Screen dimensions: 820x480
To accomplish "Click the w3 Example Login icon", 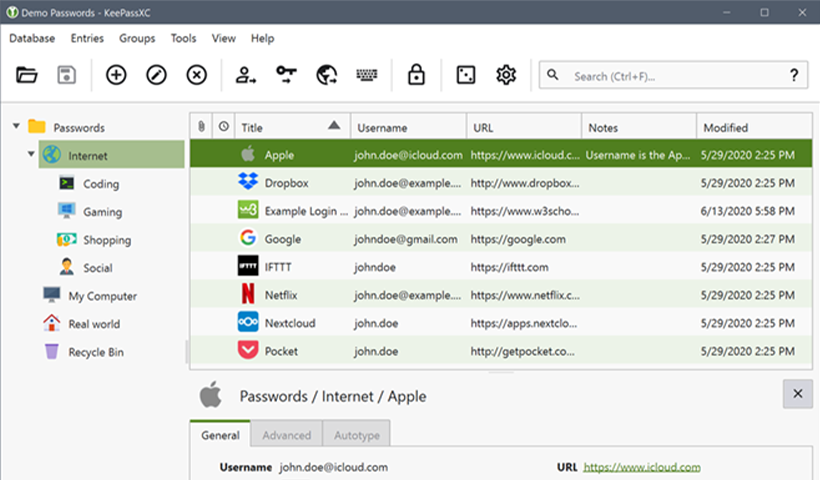I will point(248,210).
